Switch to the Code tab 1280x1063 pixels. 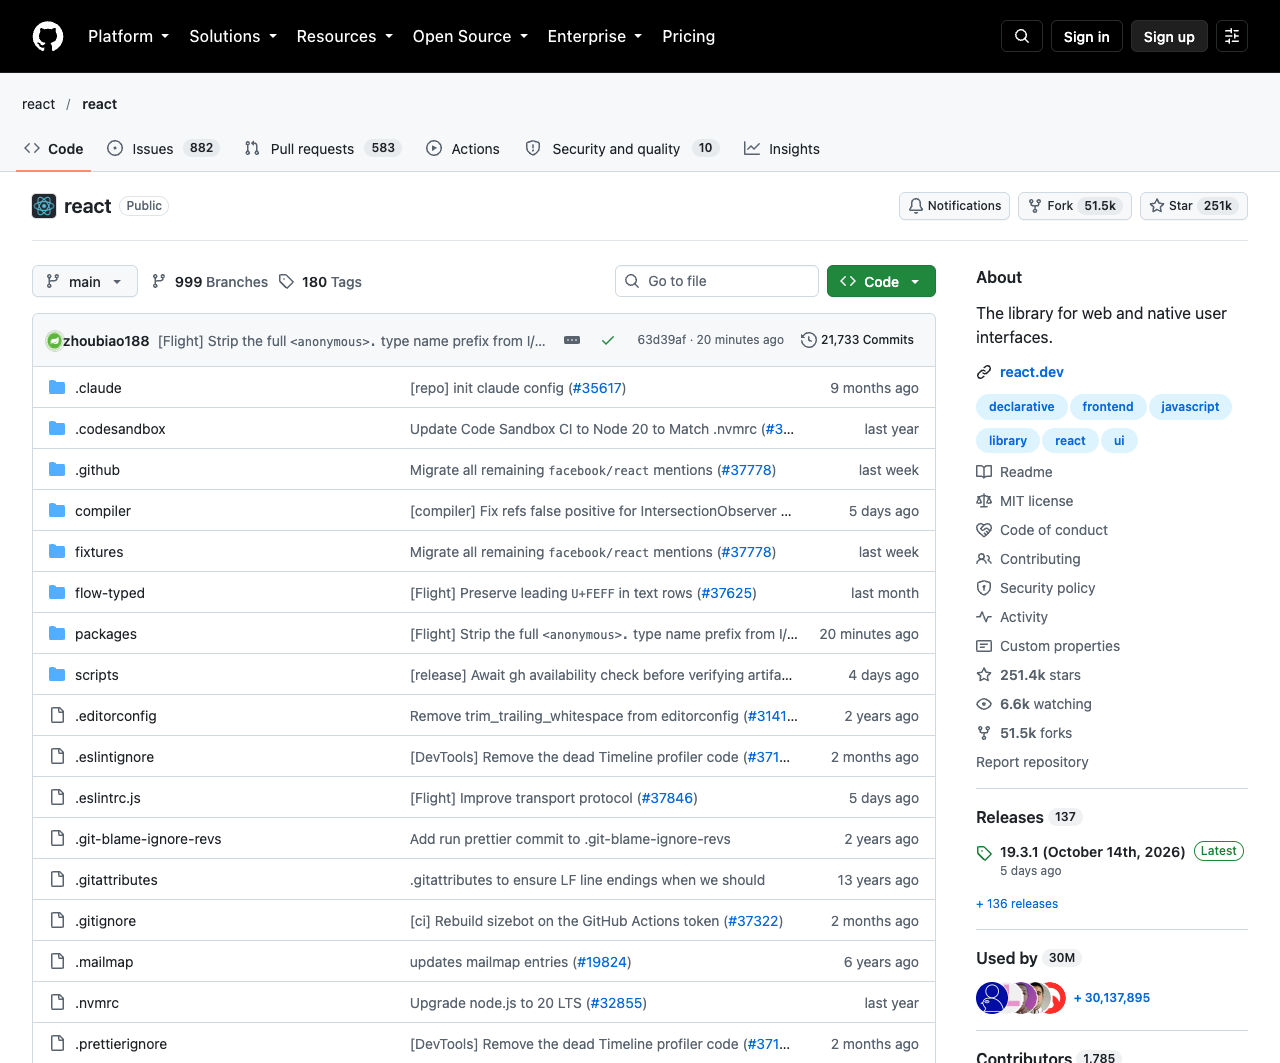54,149
